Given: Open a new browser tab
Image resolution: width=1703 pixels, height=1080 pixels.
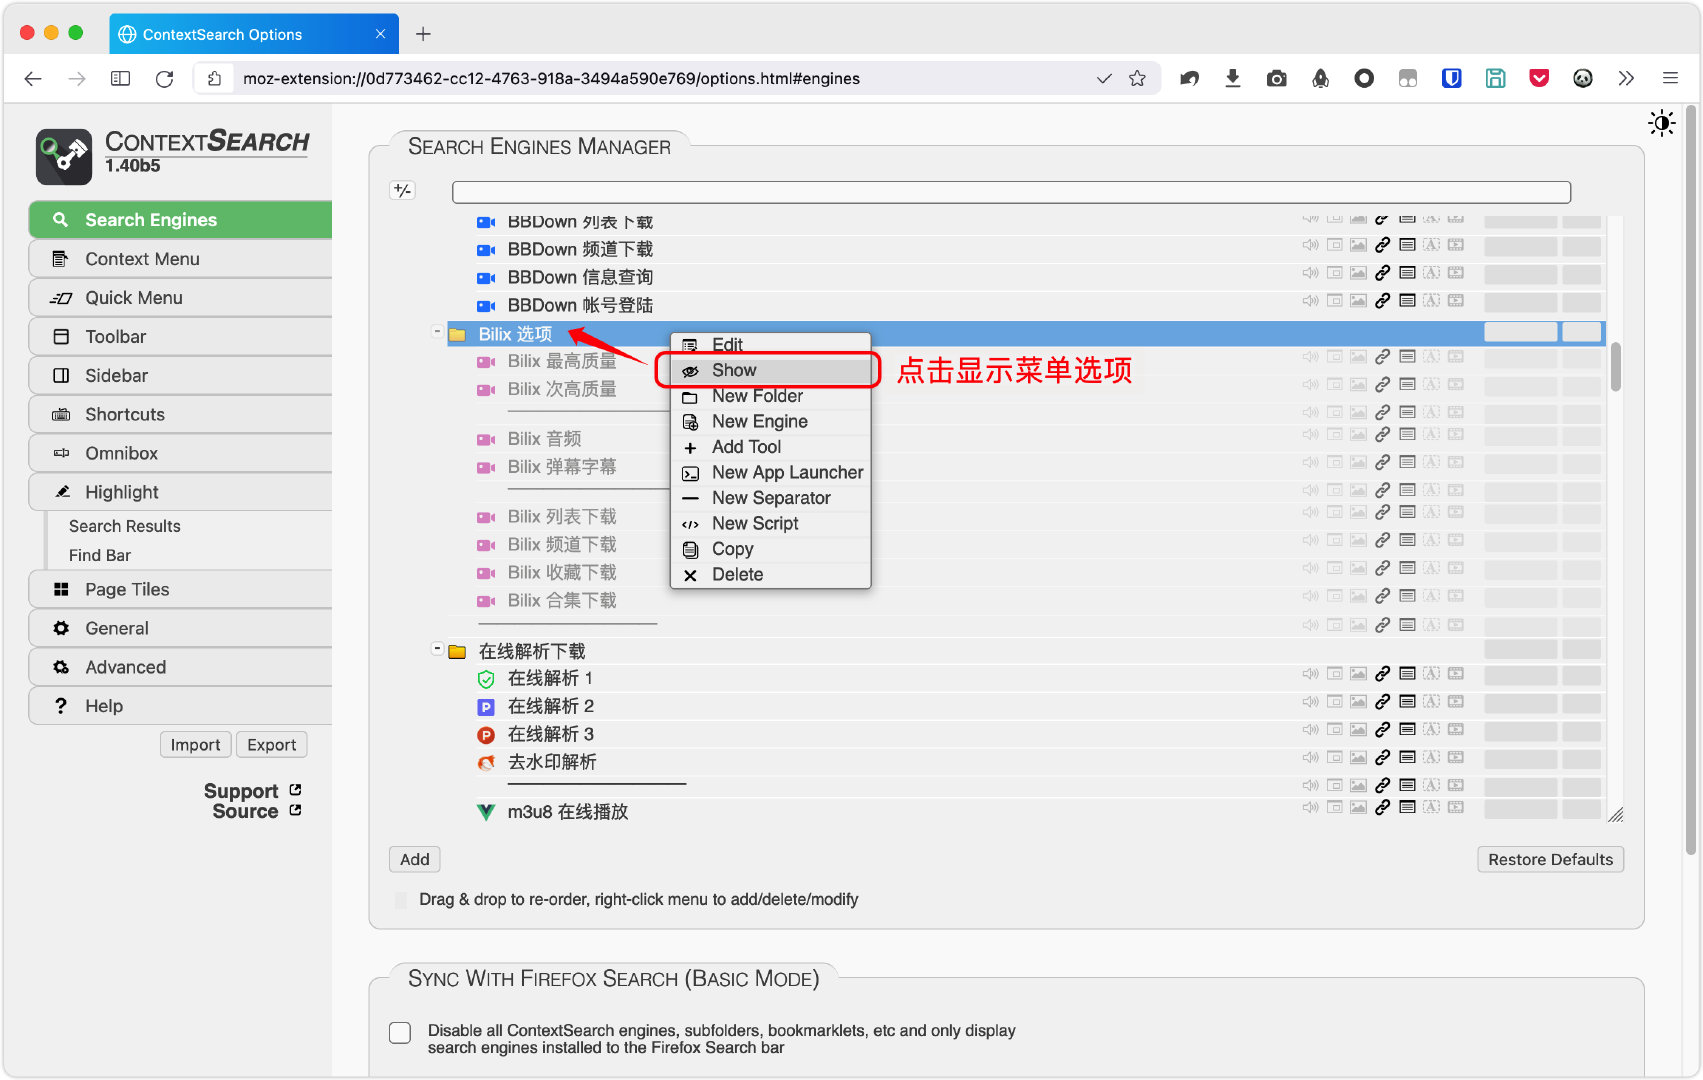Looking at the screenshot, I should click(424, 34).
